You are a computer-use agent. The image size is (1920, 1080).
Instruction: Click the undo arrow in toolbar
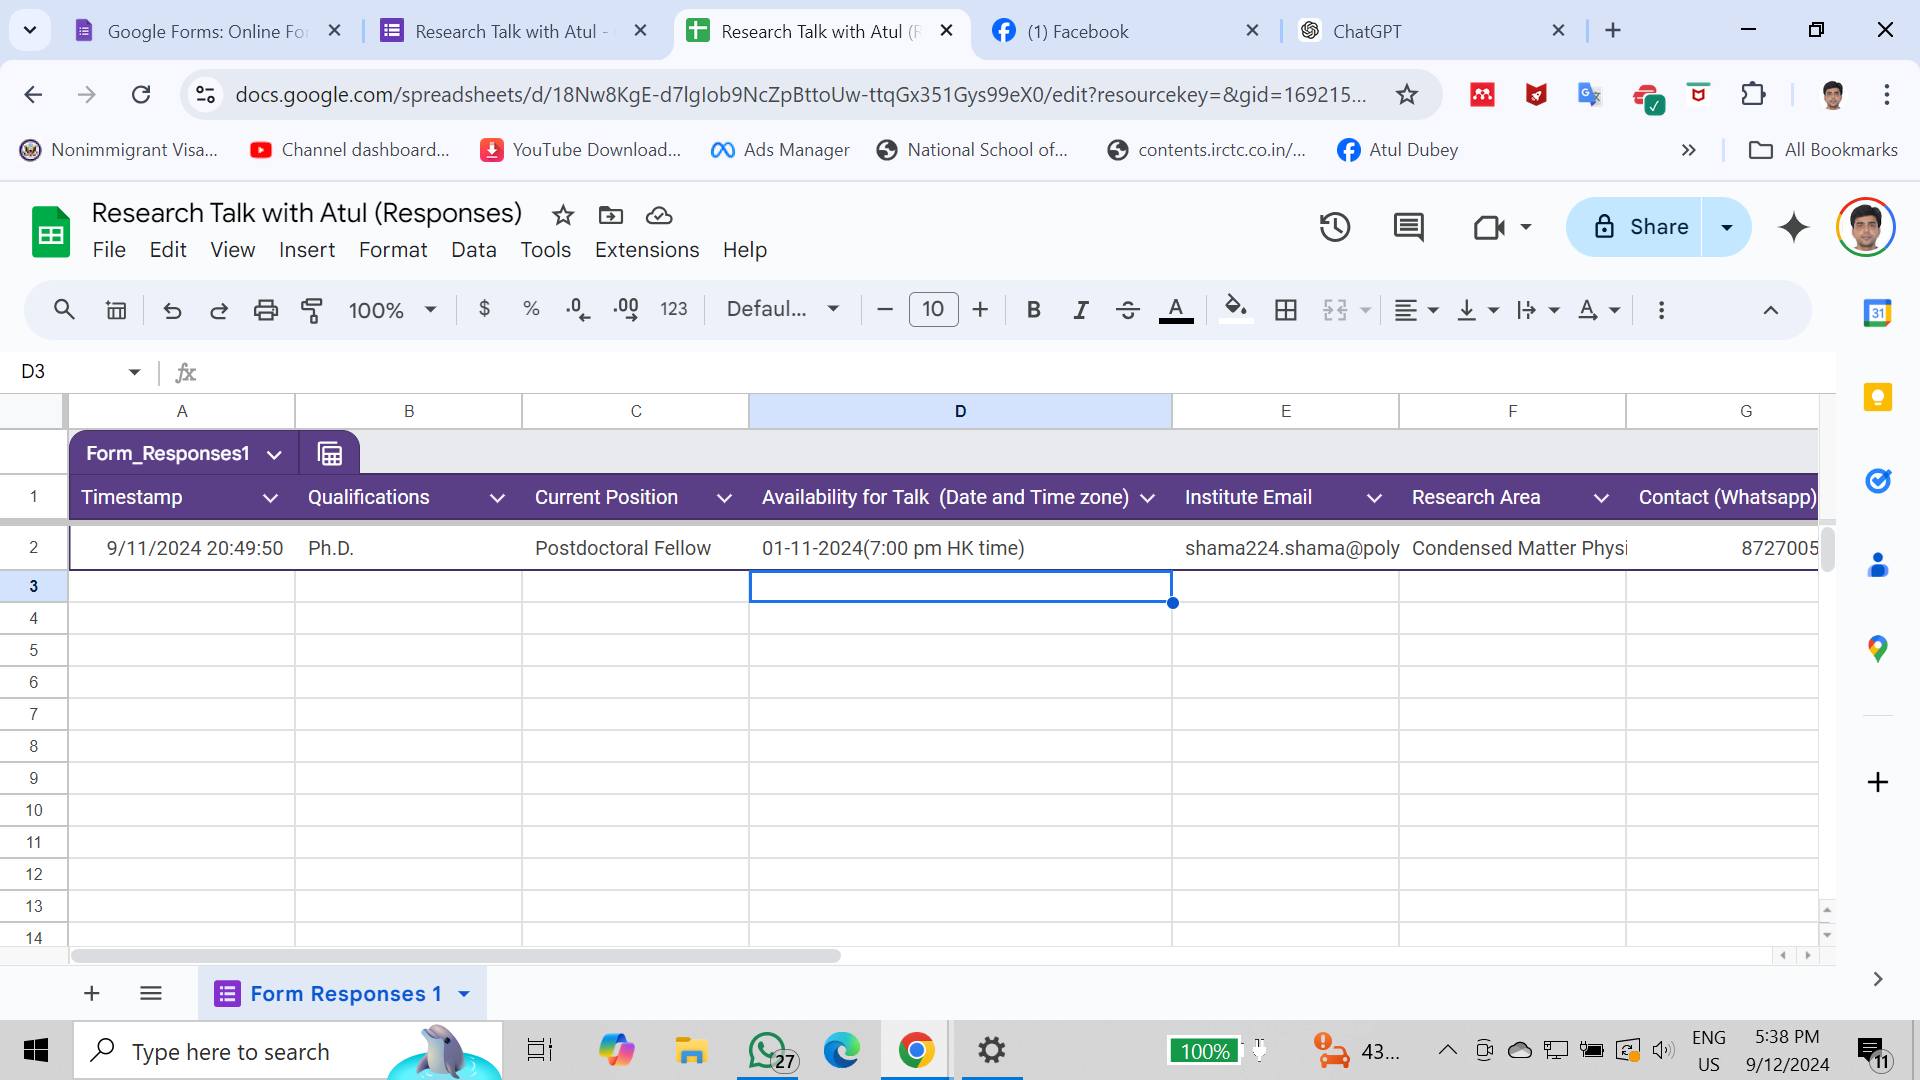(172, 310)
